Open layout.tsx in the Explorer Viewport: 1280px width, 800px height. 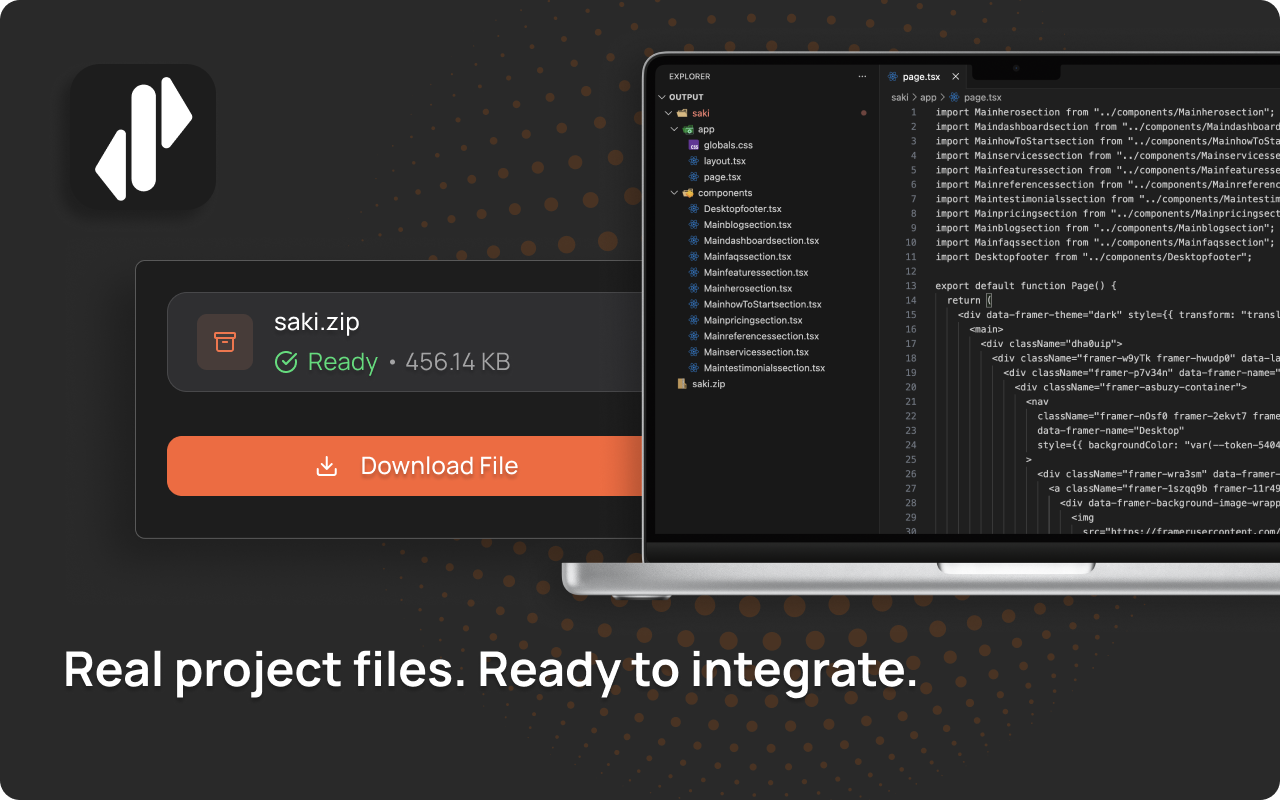pyautogui.click(x=724, y=161)
